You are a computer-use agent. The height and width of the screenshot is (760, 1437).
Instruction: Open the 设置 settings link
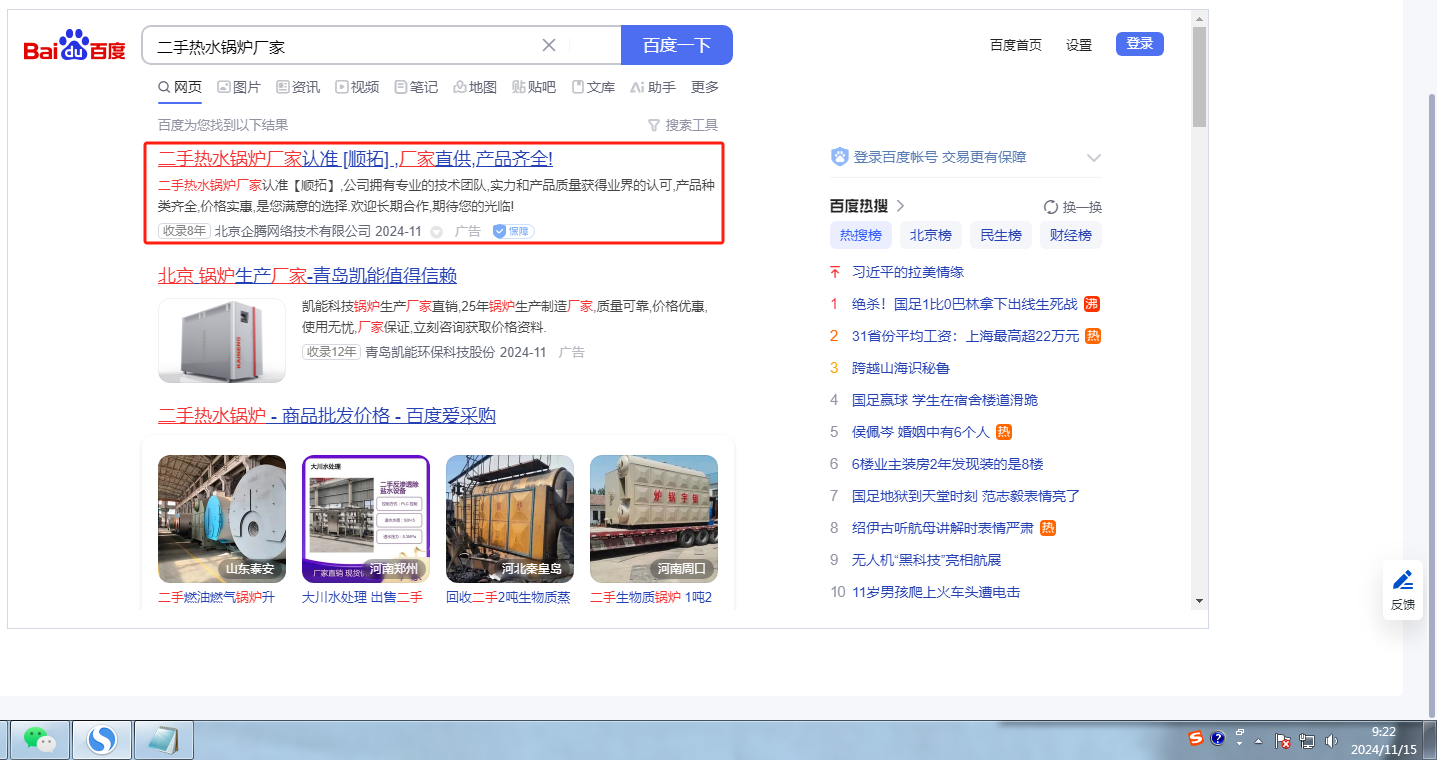[x=1078, y=45]
